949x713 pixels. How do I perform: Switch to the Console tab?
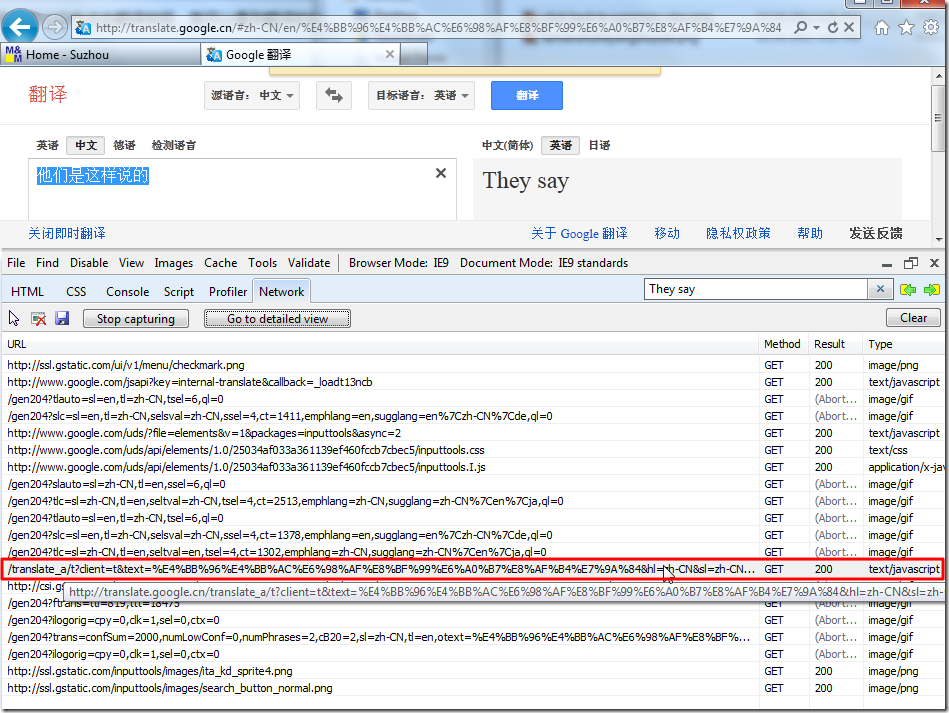coord(128,292)
